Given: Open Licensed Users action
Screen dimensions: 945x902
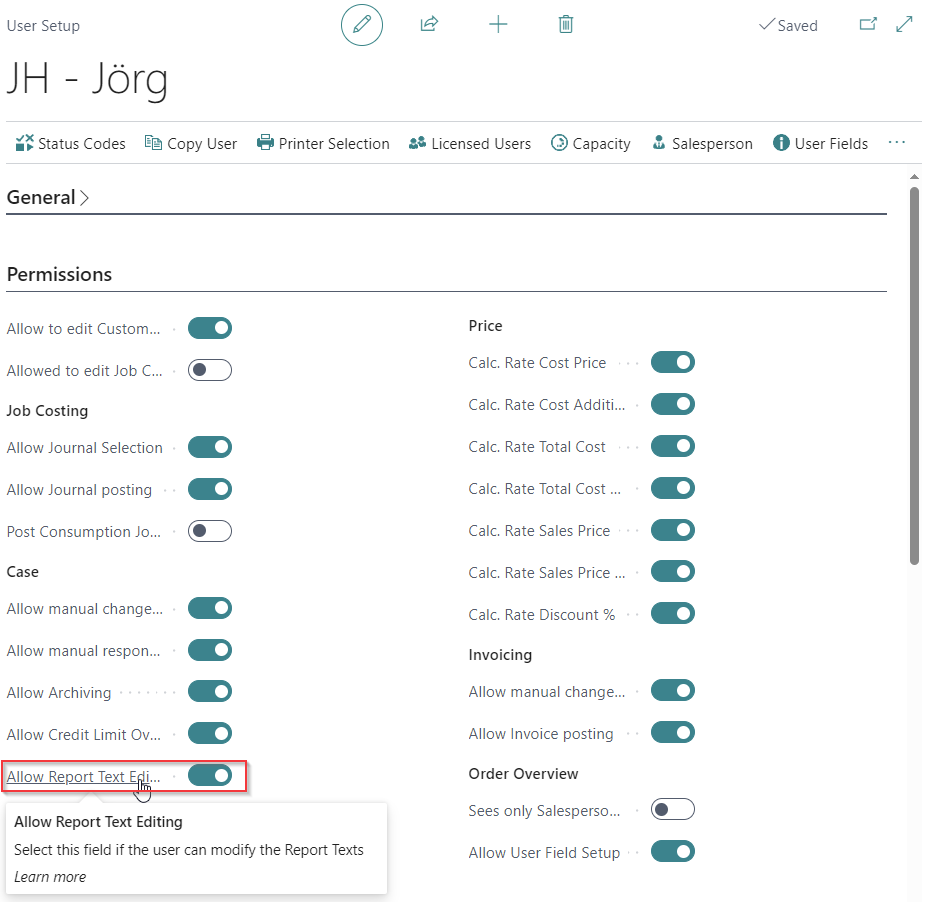Looking at the screenshot, I should pos(470,143).
